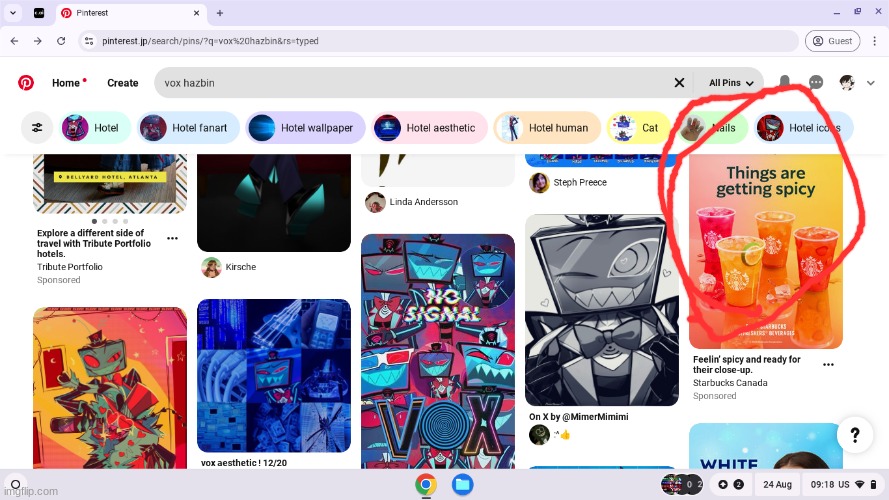
Task: Expand the account chevron beside the avatar
Action: pos(871,83)
